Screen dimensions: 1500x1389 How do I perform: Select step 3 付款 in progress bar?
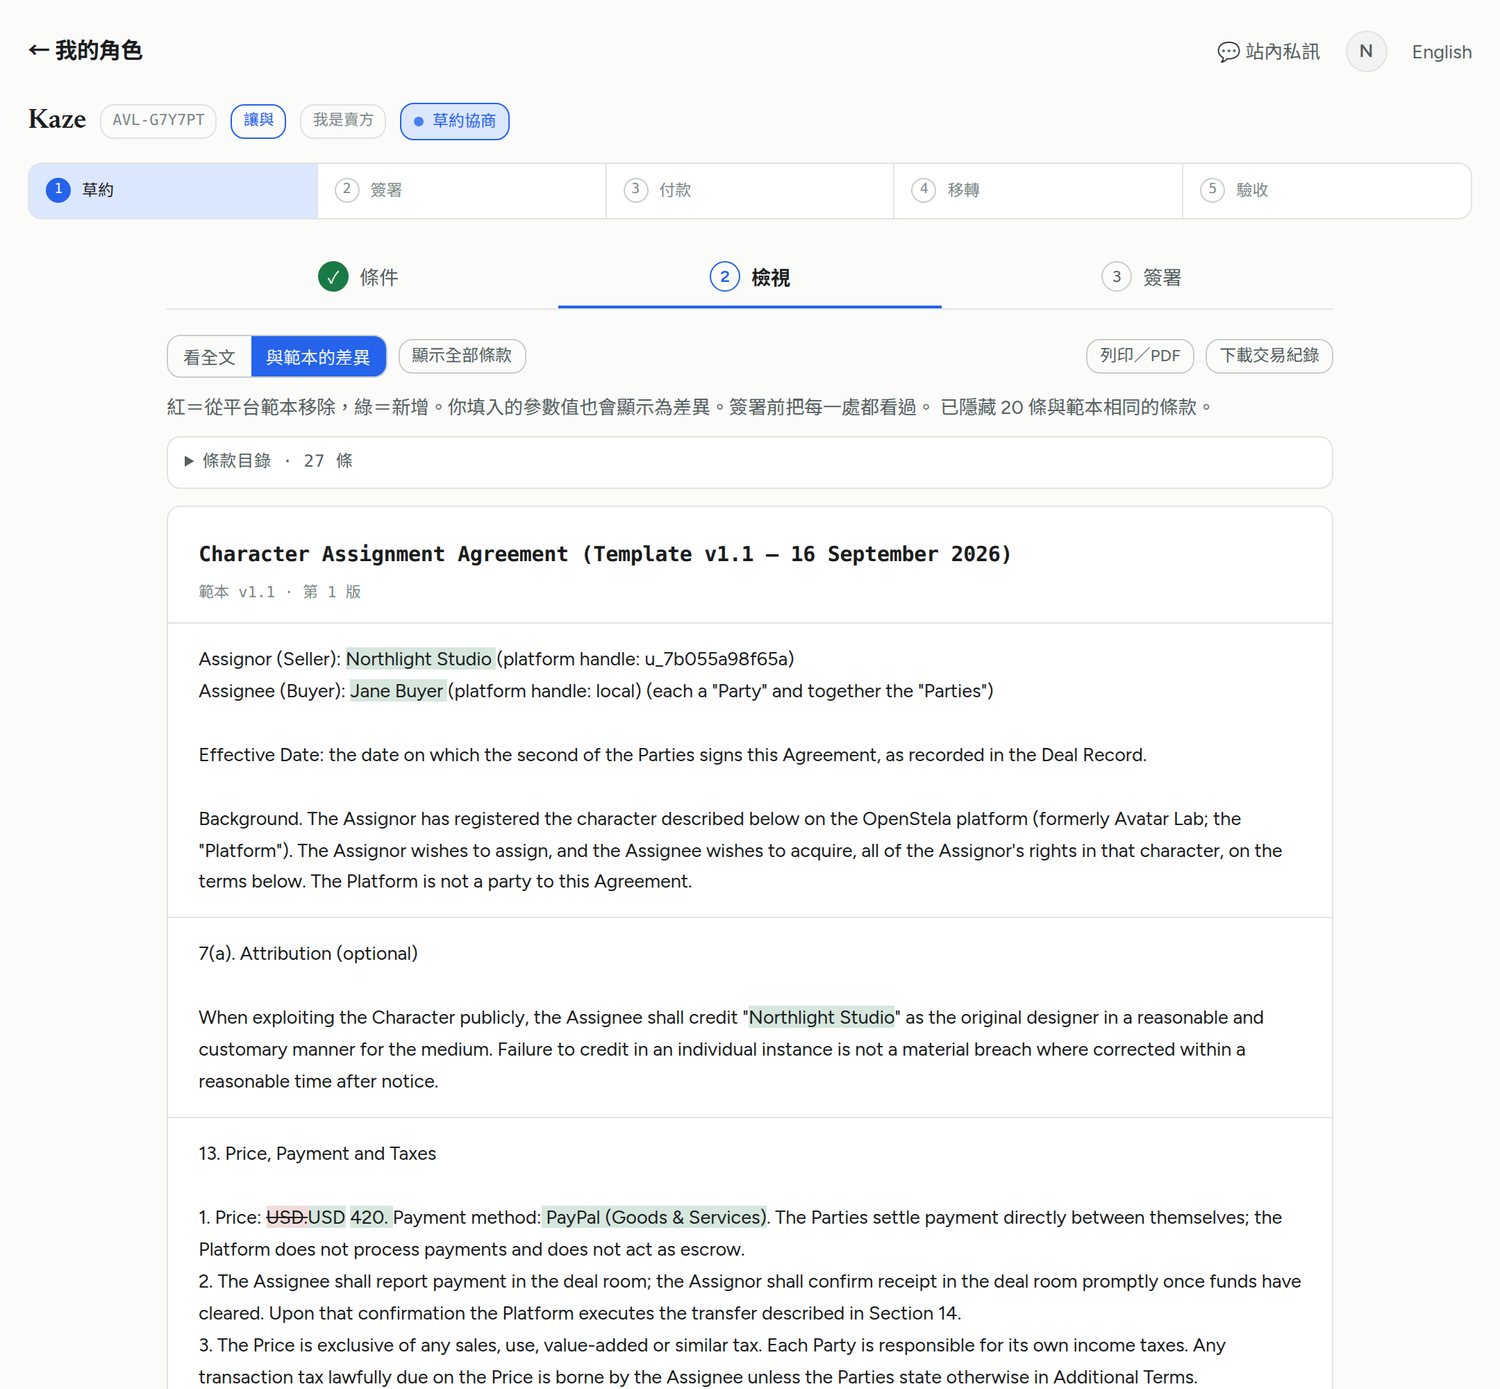pos(750,190)
